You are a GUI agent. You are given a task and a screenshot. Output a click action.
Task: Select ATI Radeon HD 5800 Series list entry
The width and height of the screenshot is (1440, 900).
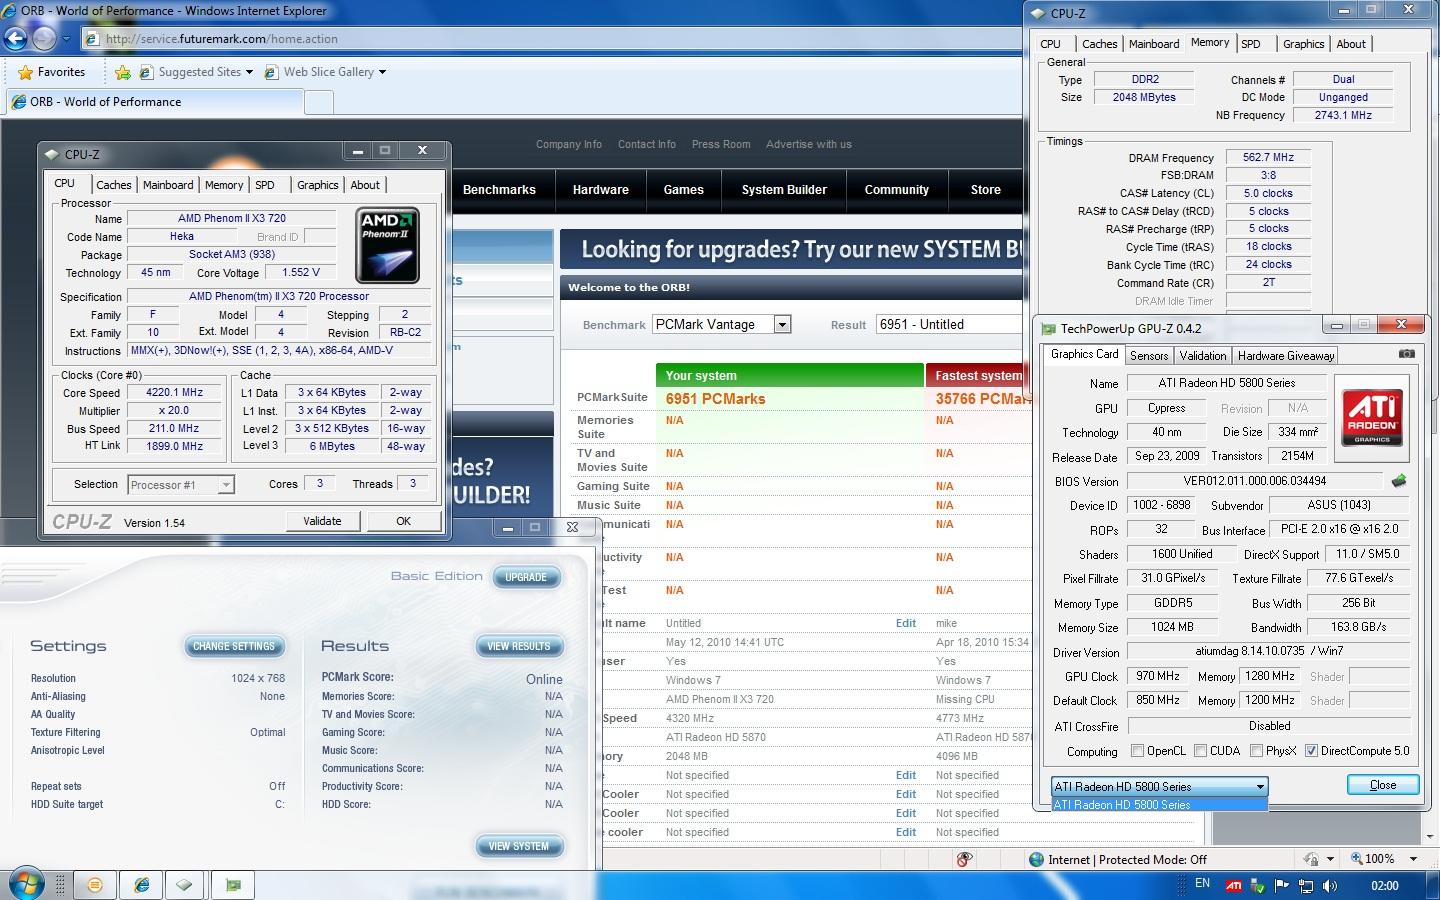click(1159, 805)
